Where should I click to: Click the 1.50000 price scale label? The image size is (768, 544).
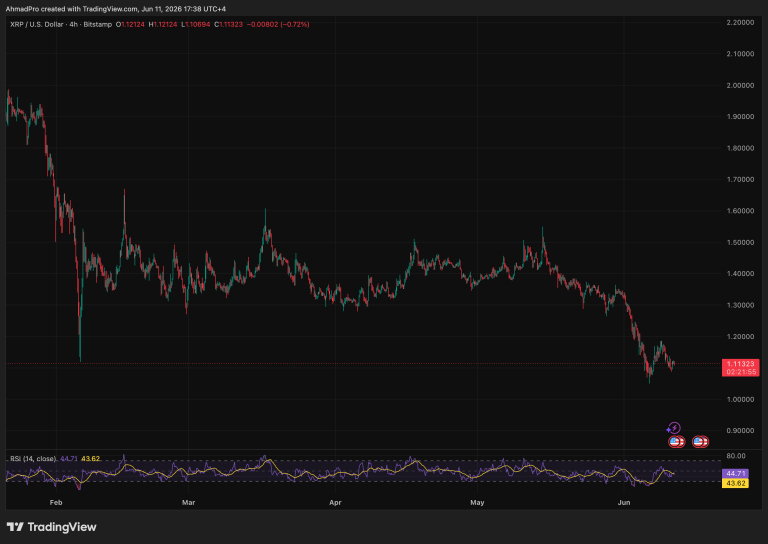740,242
